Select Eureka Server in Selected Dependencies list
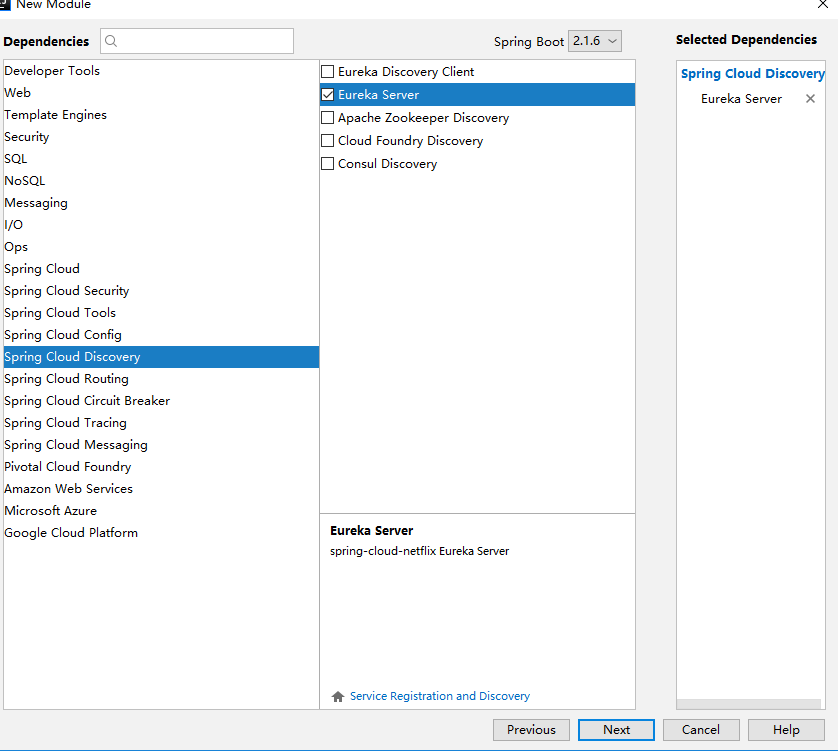Image resolution: width=838 pixels, height=751 pixels. 741,99
